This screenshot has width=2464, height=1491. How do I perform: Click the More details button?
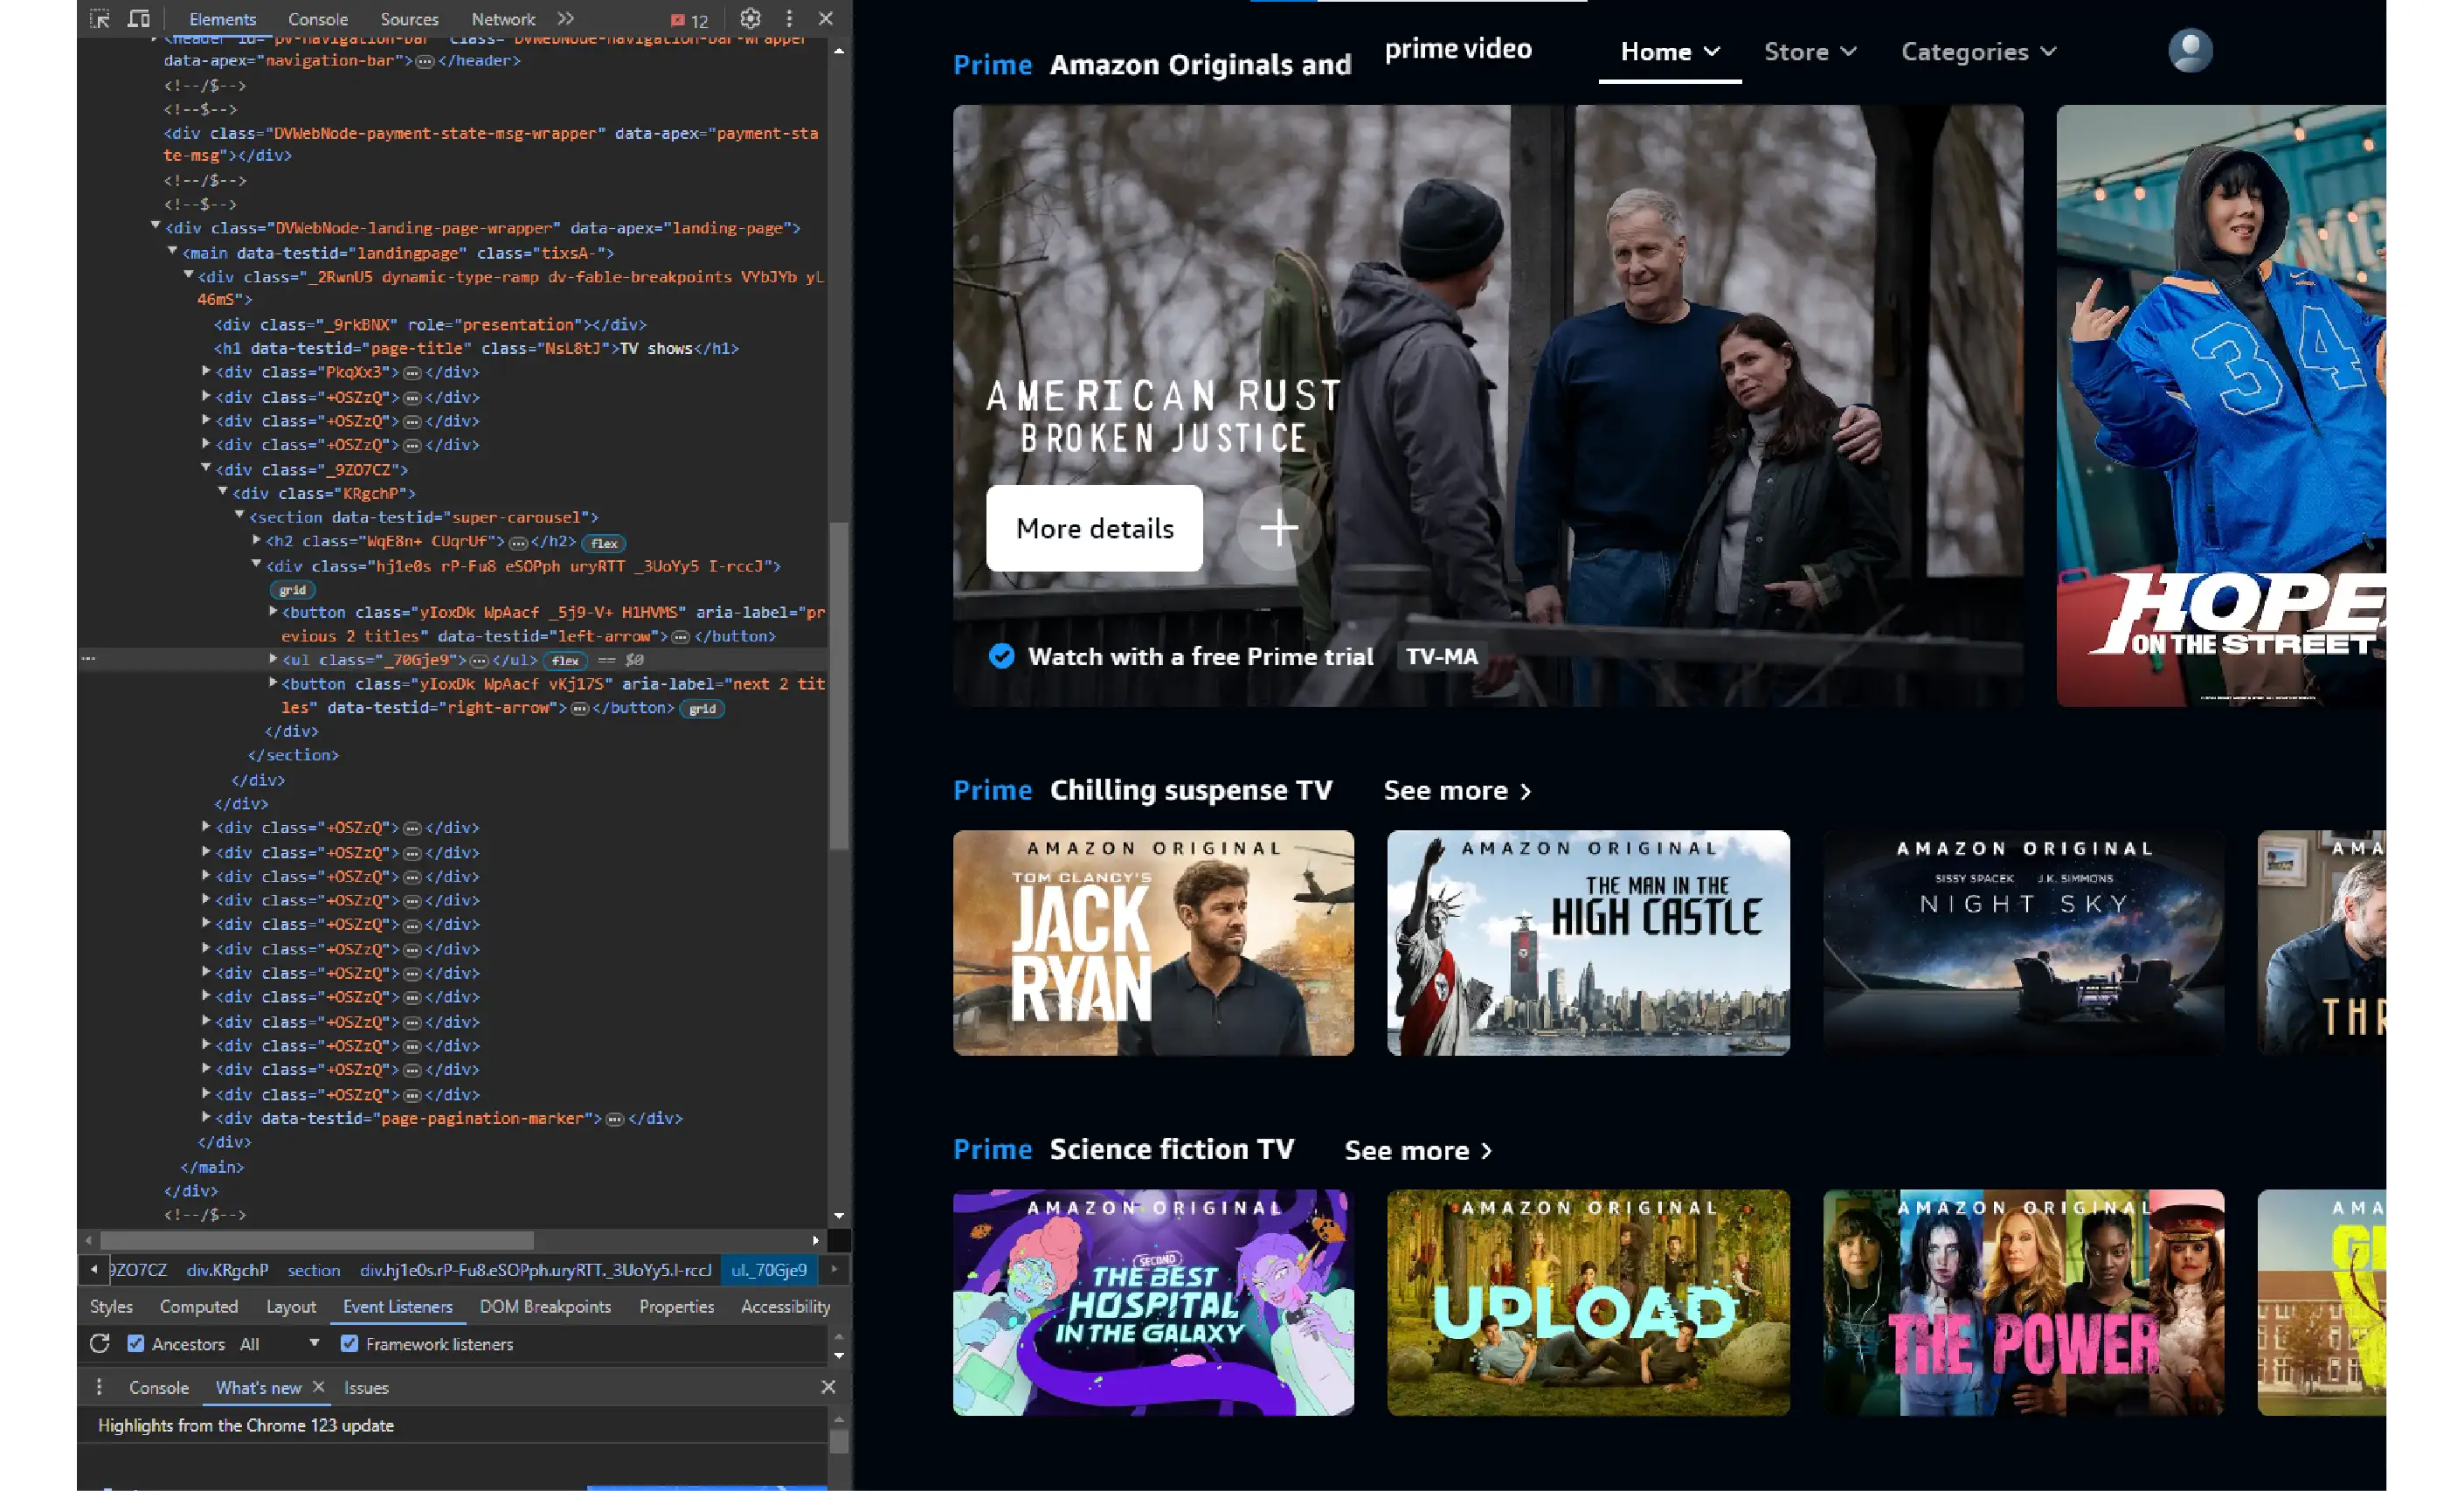pos(1094,528)
